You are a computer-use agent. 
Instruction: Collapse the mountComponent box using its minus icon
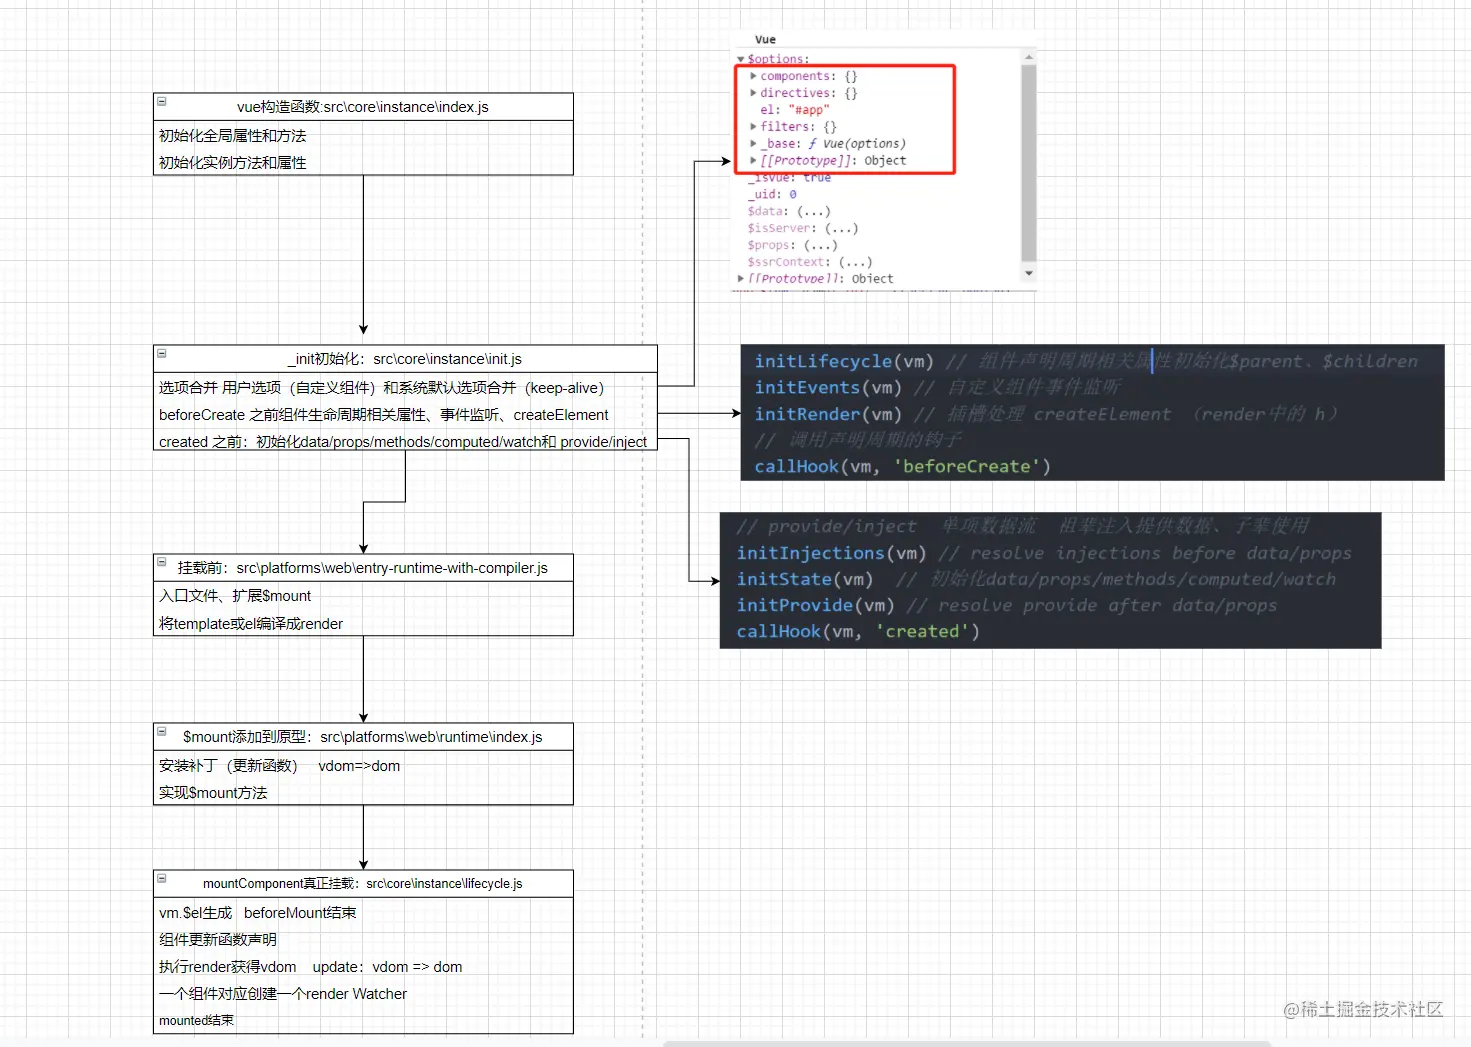pyautogui.click(x=161, y=878)
